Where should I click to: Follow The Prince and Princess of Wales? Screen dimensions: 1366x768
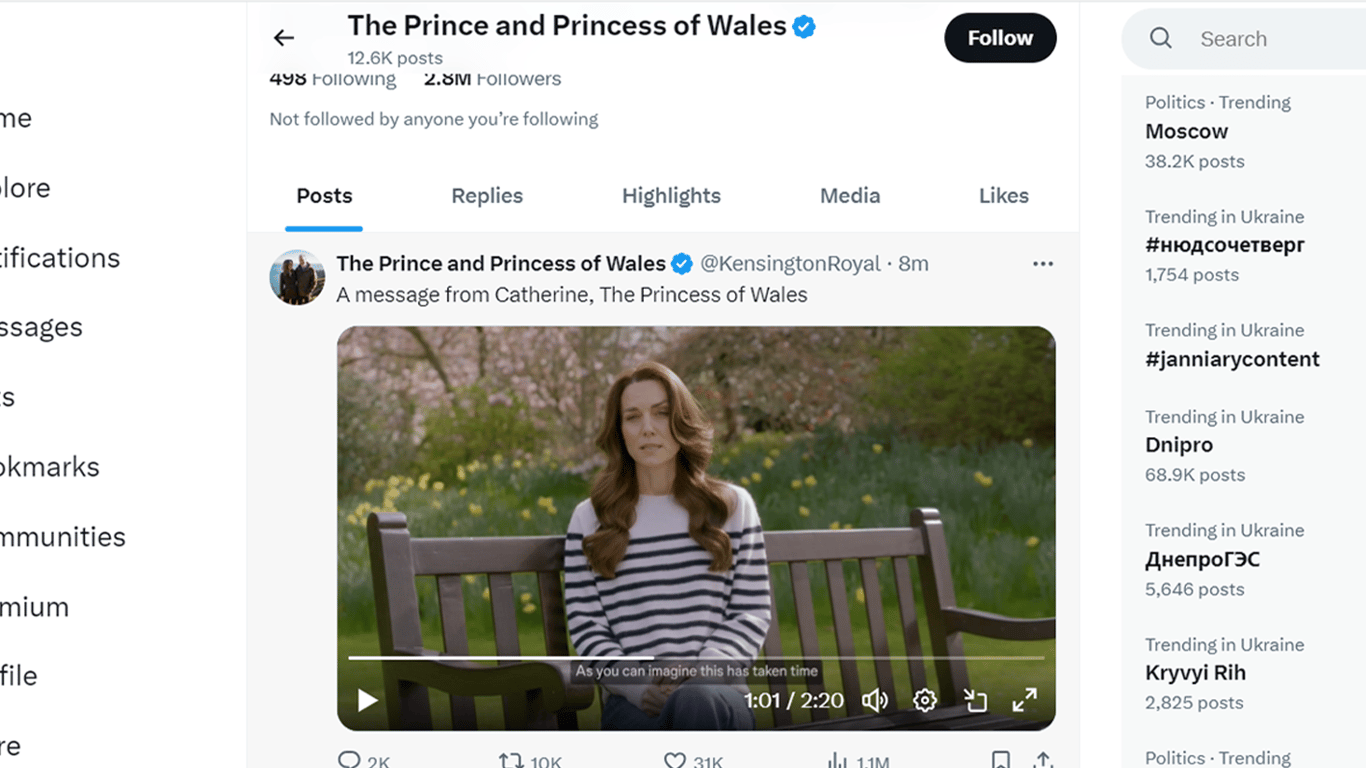1000,37
